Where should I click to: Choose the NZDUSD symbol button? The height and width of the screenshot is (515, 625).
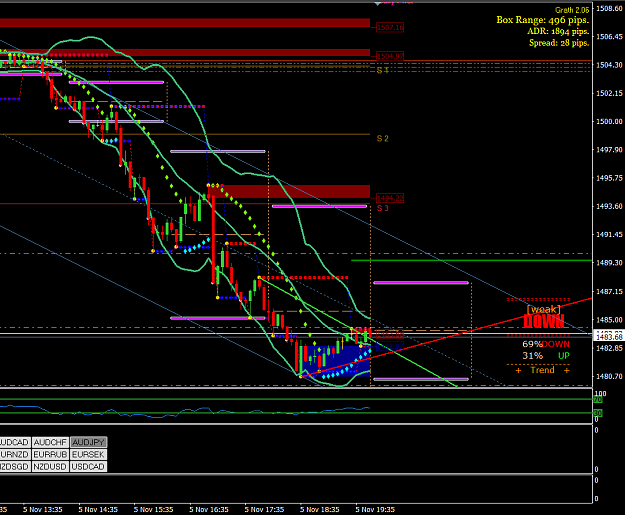[x=50, y=467]
